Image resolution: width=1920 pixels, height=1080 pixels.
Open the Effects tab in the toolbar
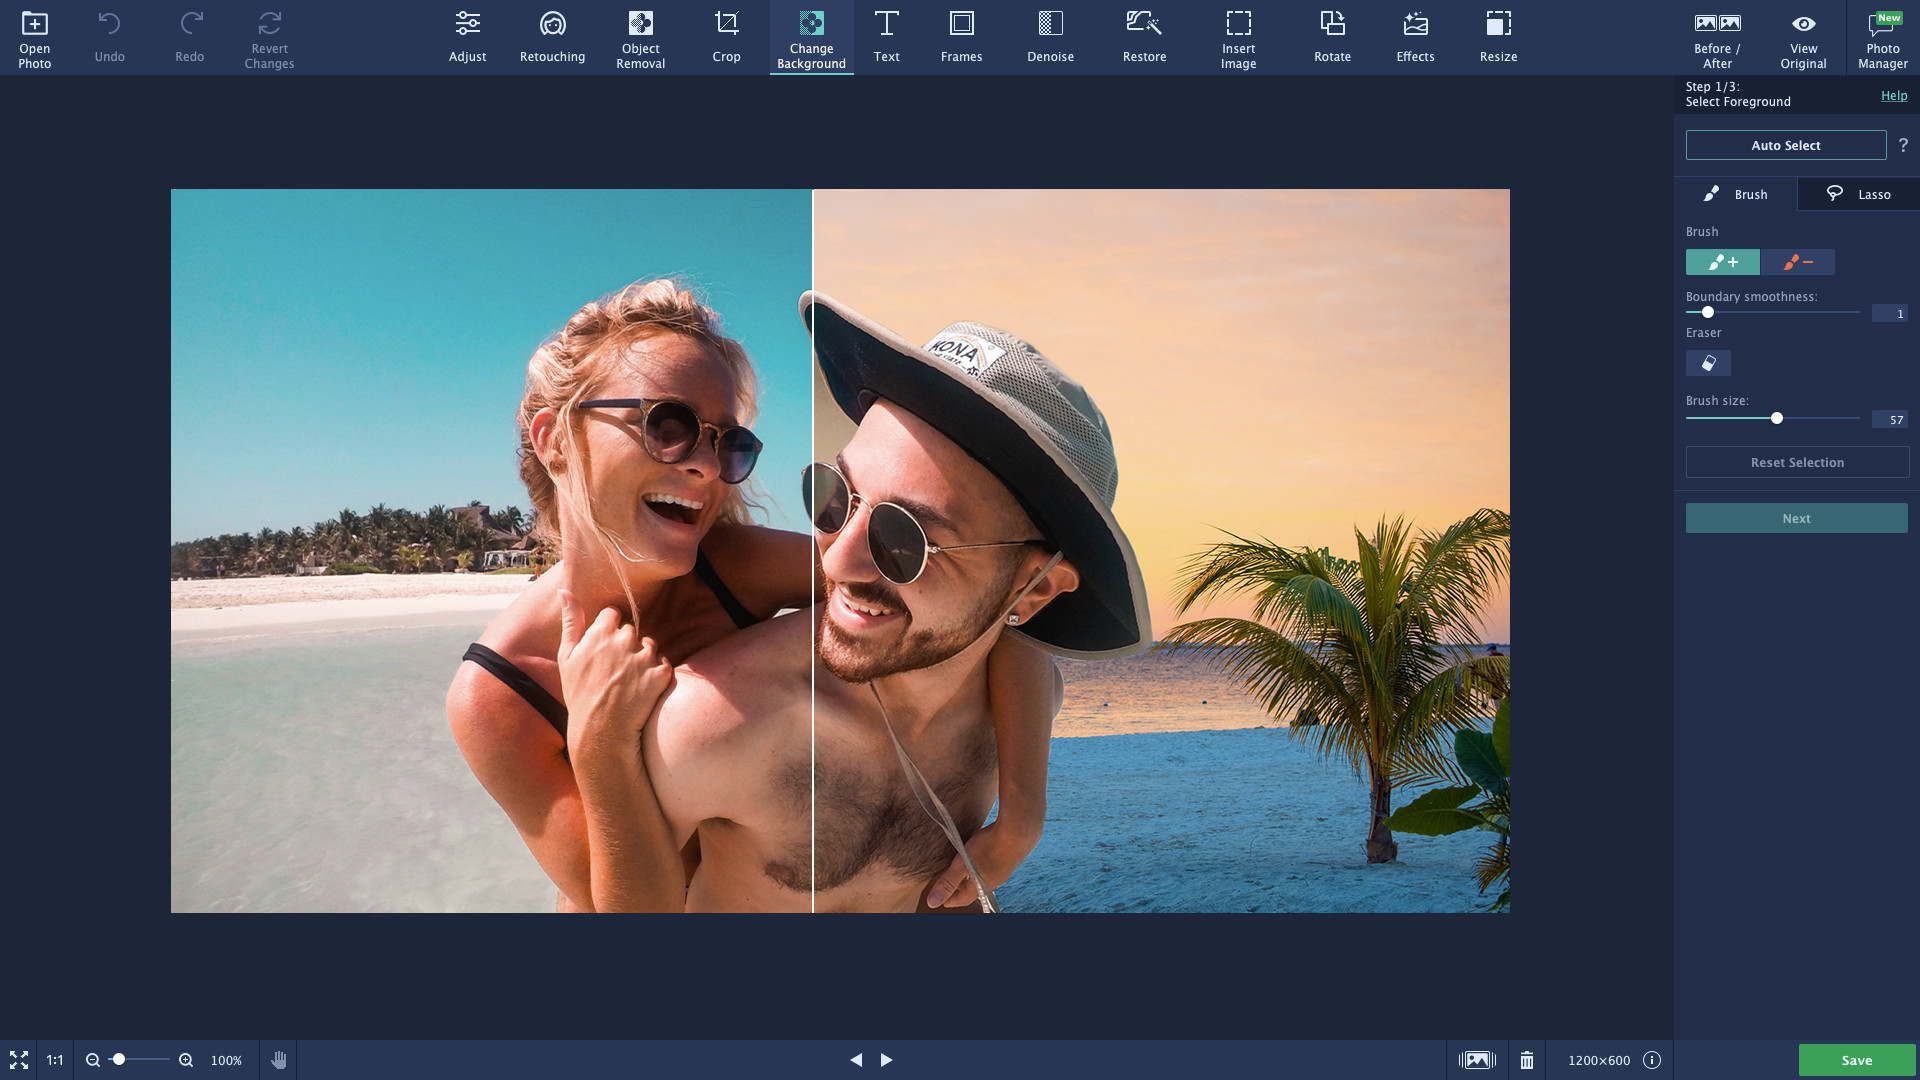pyautogui.click(x=1415, y=38)
